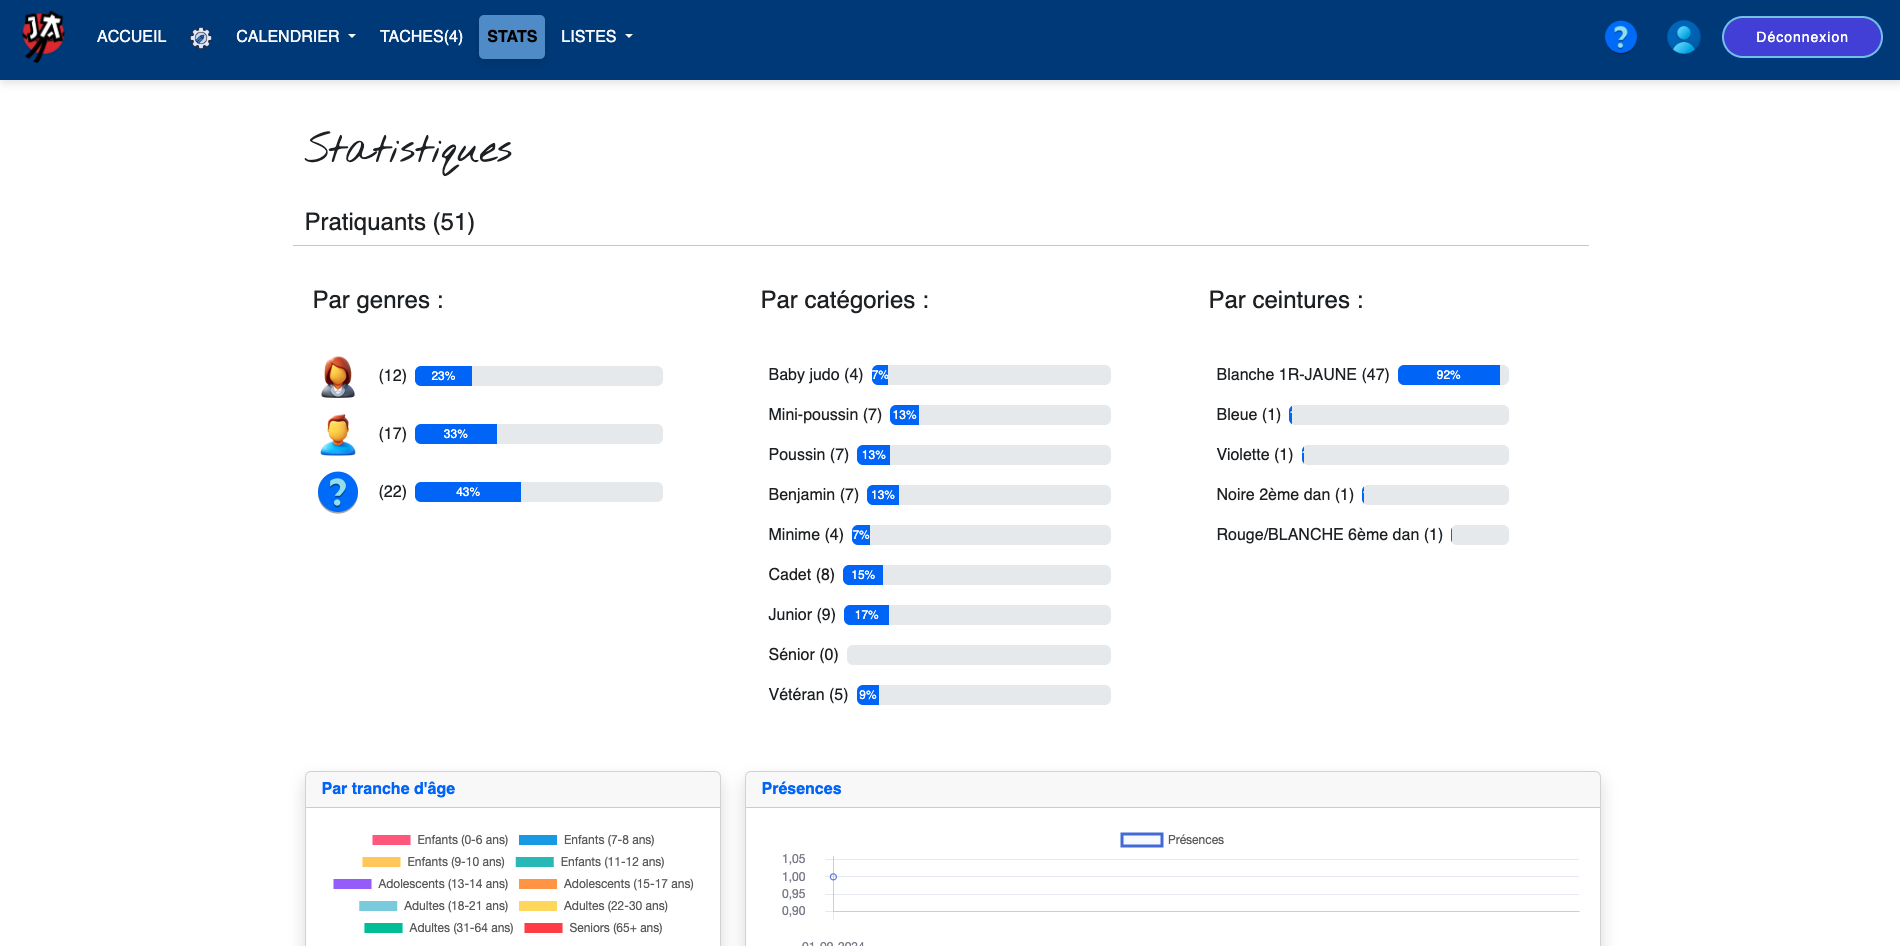This screenshot has width=1900, height=946.
Task: Click the unknown gender question icon
Action: [x=338, y=492]
